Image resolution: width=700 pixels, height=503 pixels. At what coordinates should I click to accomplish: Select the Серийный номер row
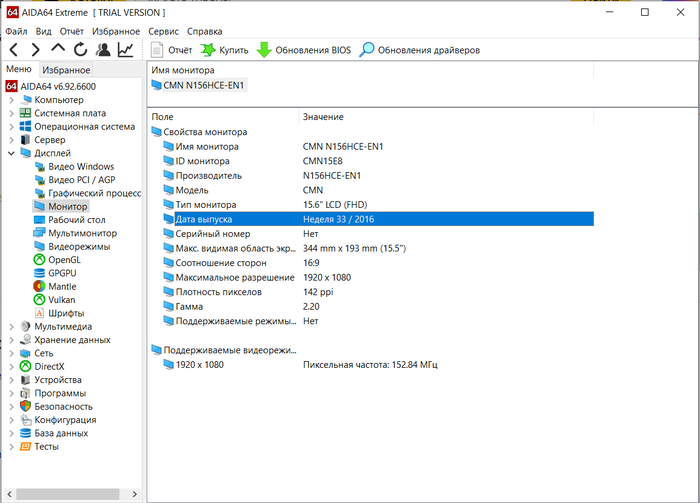pos(379,234)
